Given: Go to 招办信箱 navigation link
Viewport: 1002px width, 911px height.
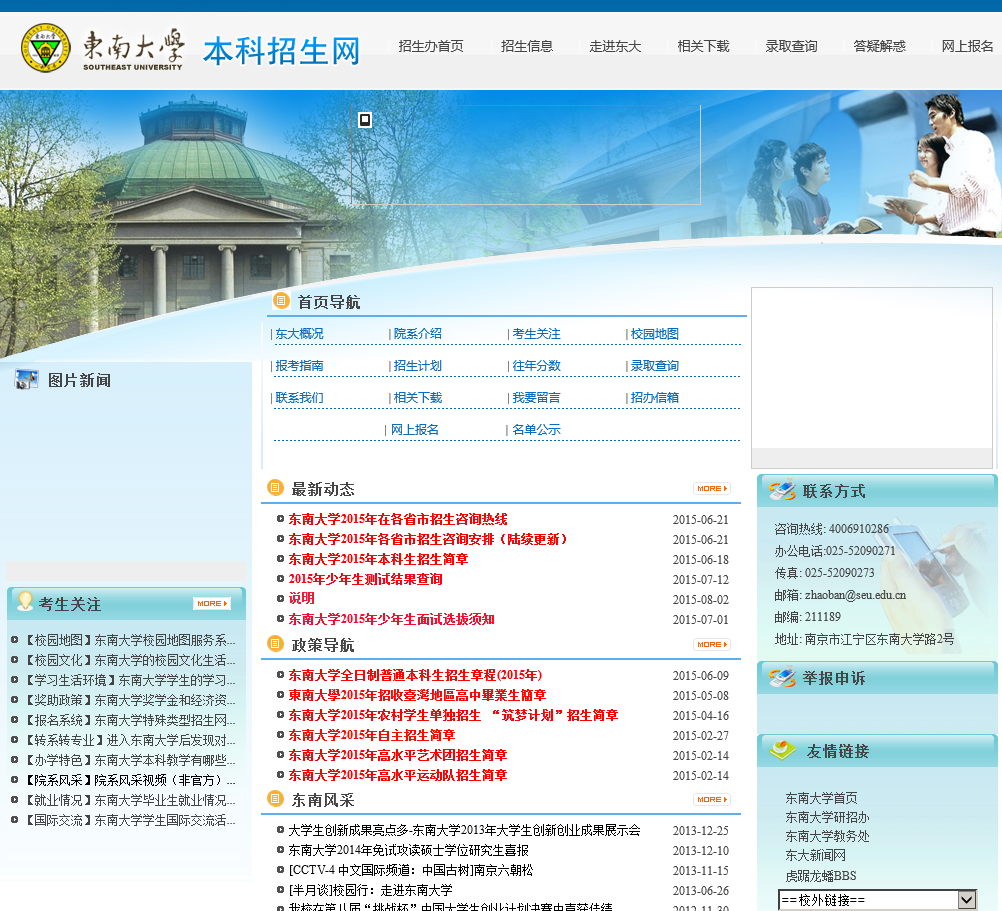Looking at the screenshot, I should 654,398.
